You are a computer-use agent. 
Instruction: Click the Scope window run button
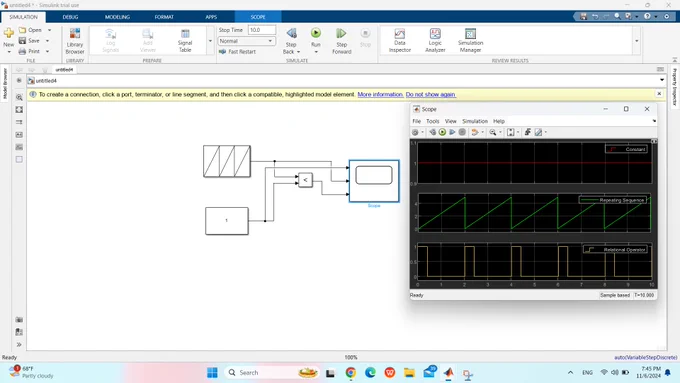pos(442,132)
